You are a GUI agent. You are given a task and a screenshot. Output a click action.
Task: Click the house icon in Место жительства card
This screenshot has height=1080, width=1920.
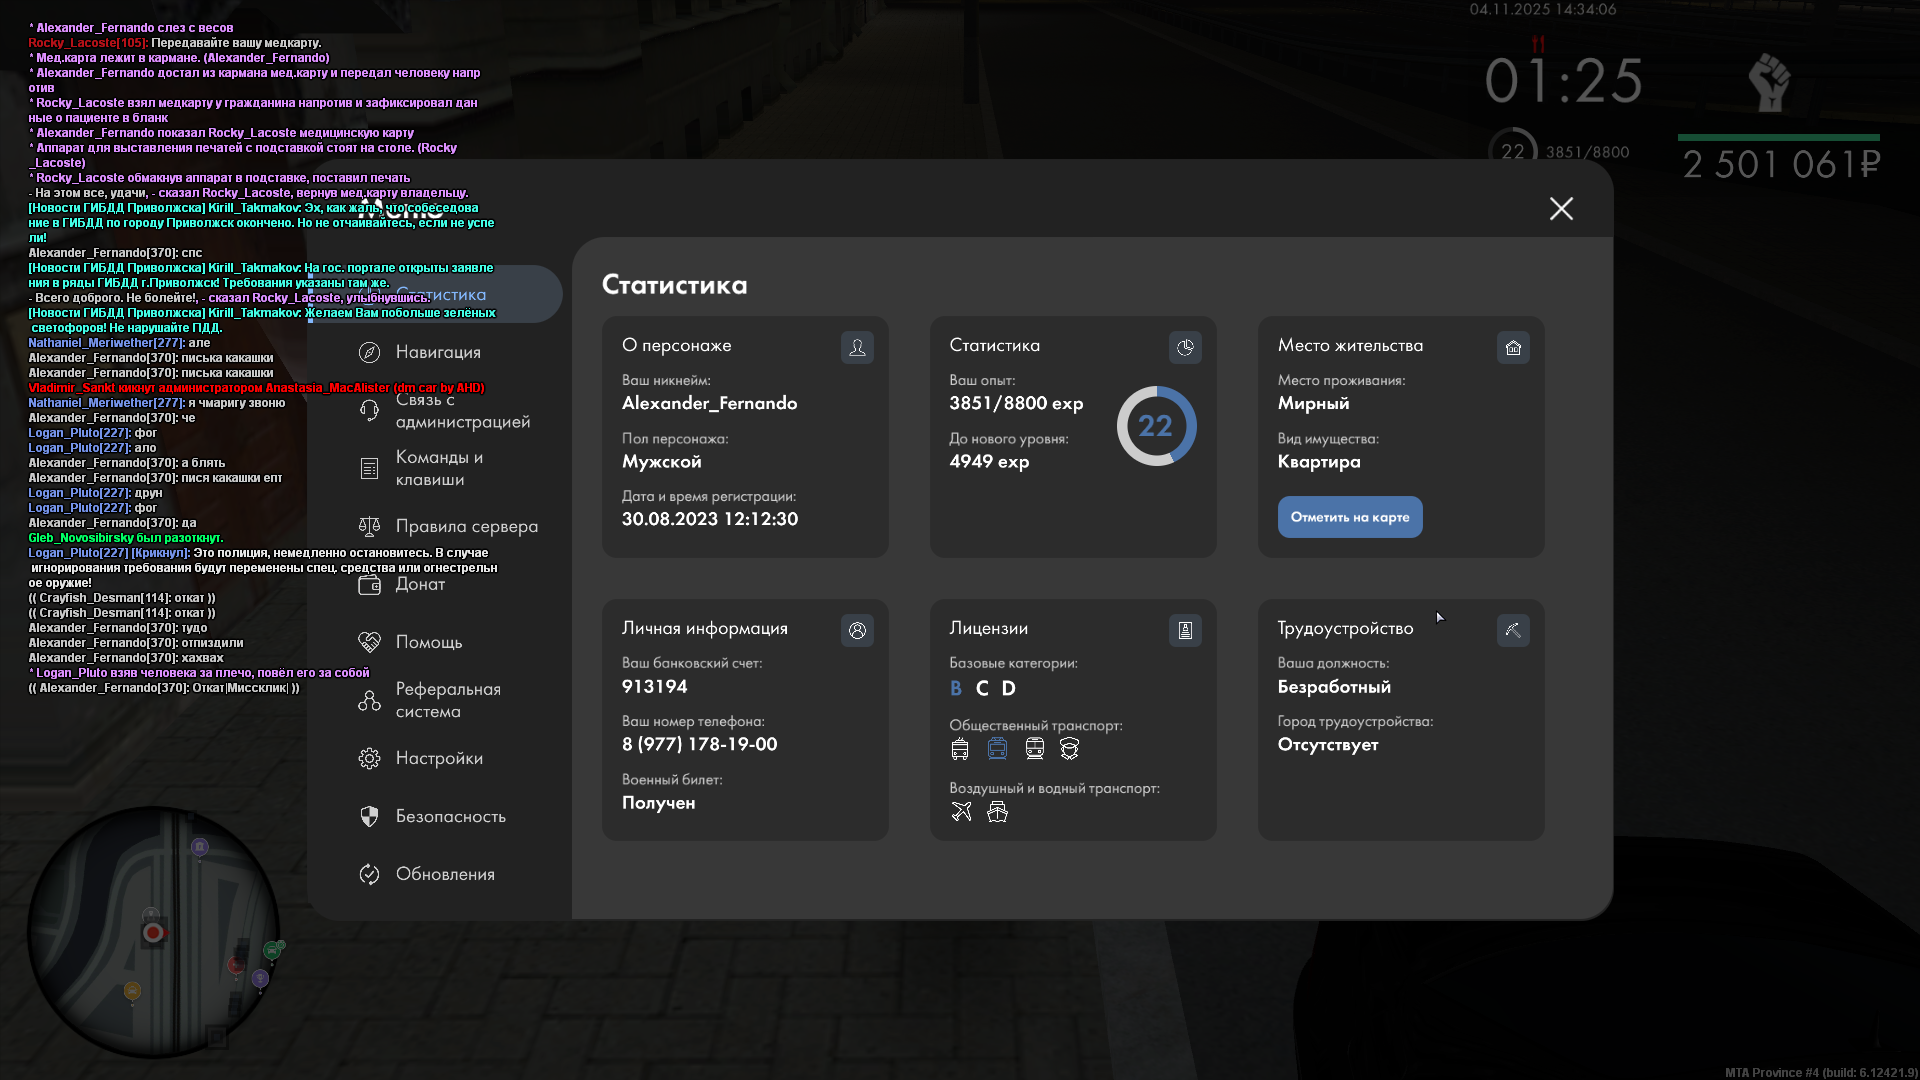(1513, 347)
